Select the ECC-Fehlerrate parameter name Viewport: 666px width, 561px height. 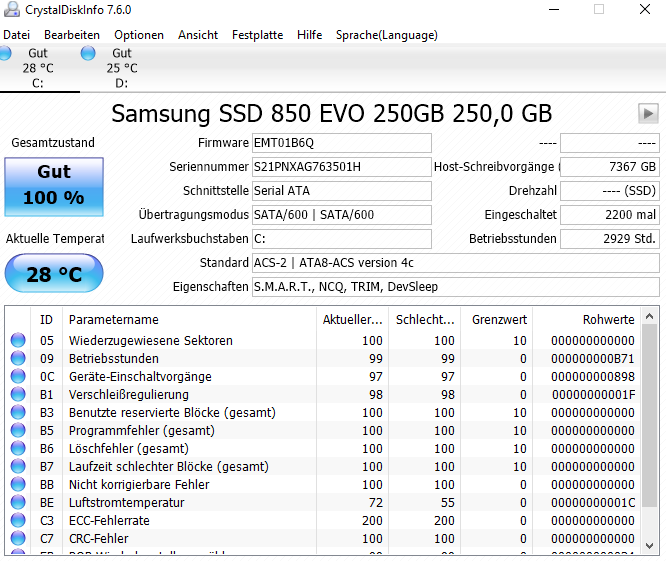(x=109, y=521)
